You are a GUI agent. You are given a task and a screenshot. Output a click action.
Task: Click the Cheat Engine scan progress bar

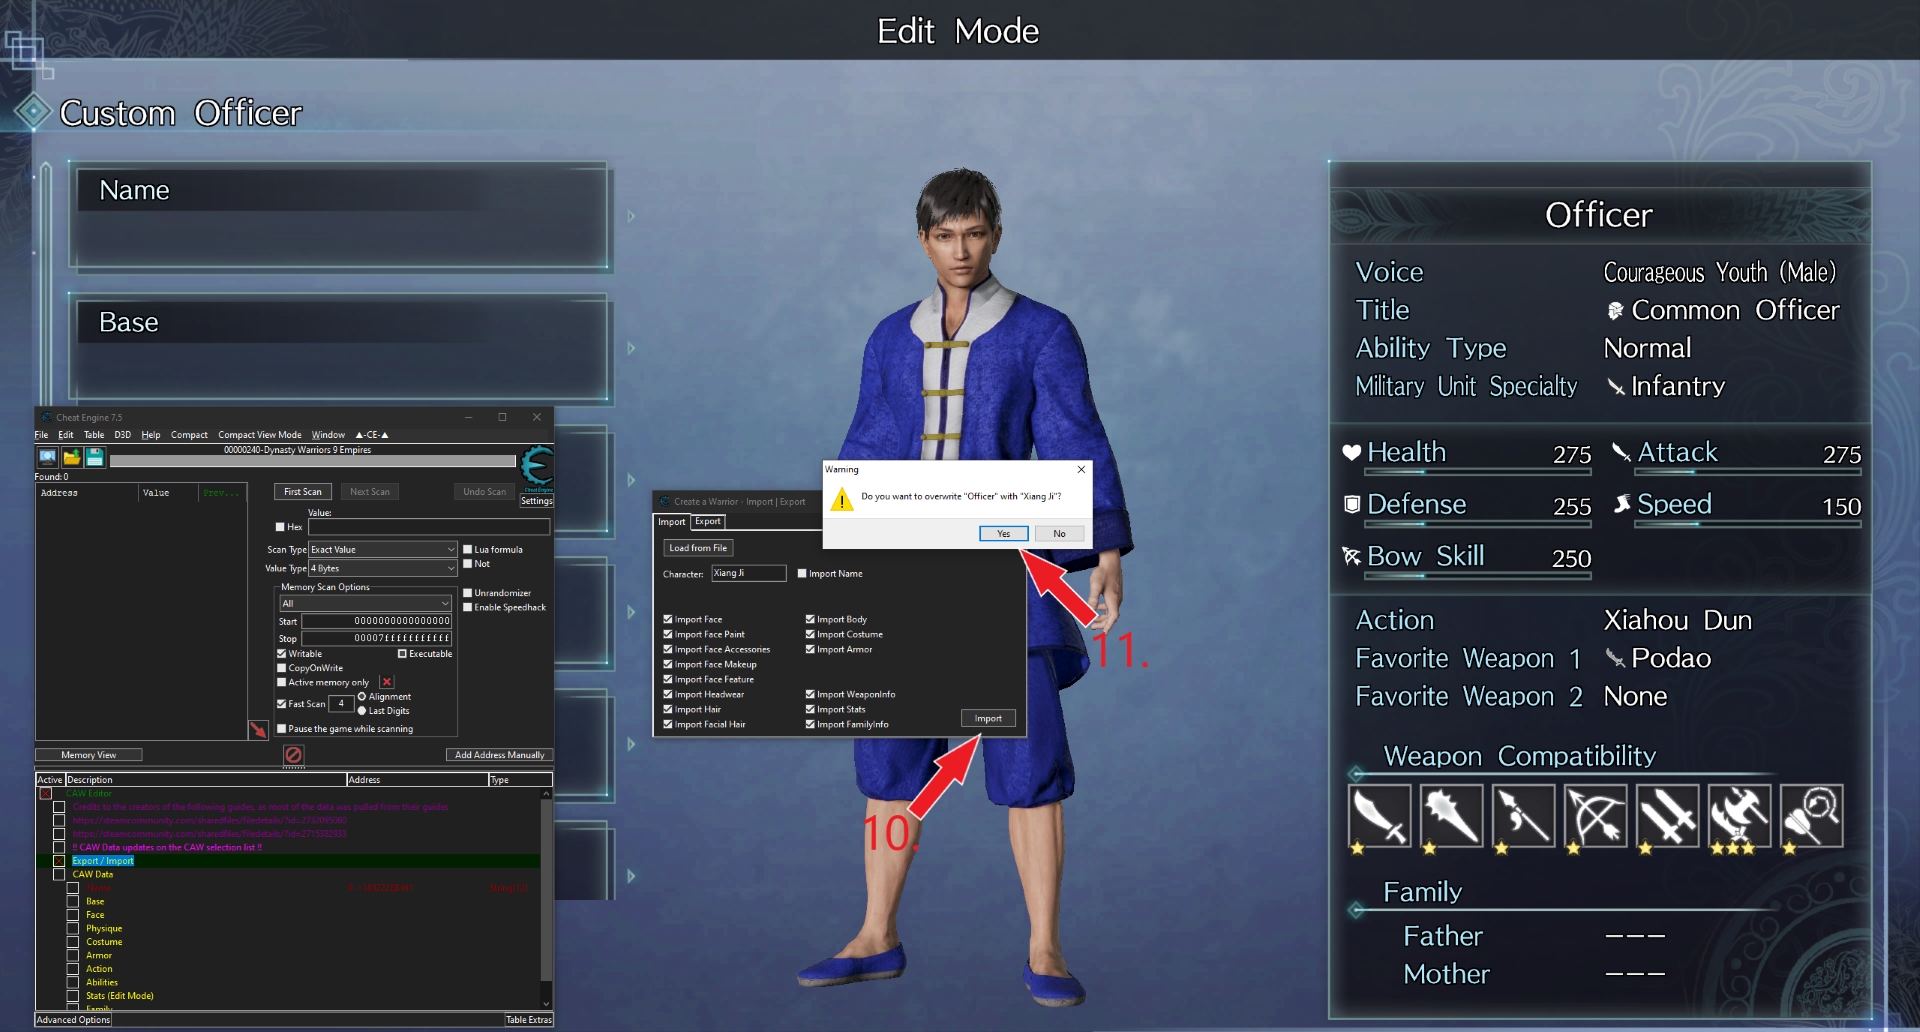pos(313,461)
